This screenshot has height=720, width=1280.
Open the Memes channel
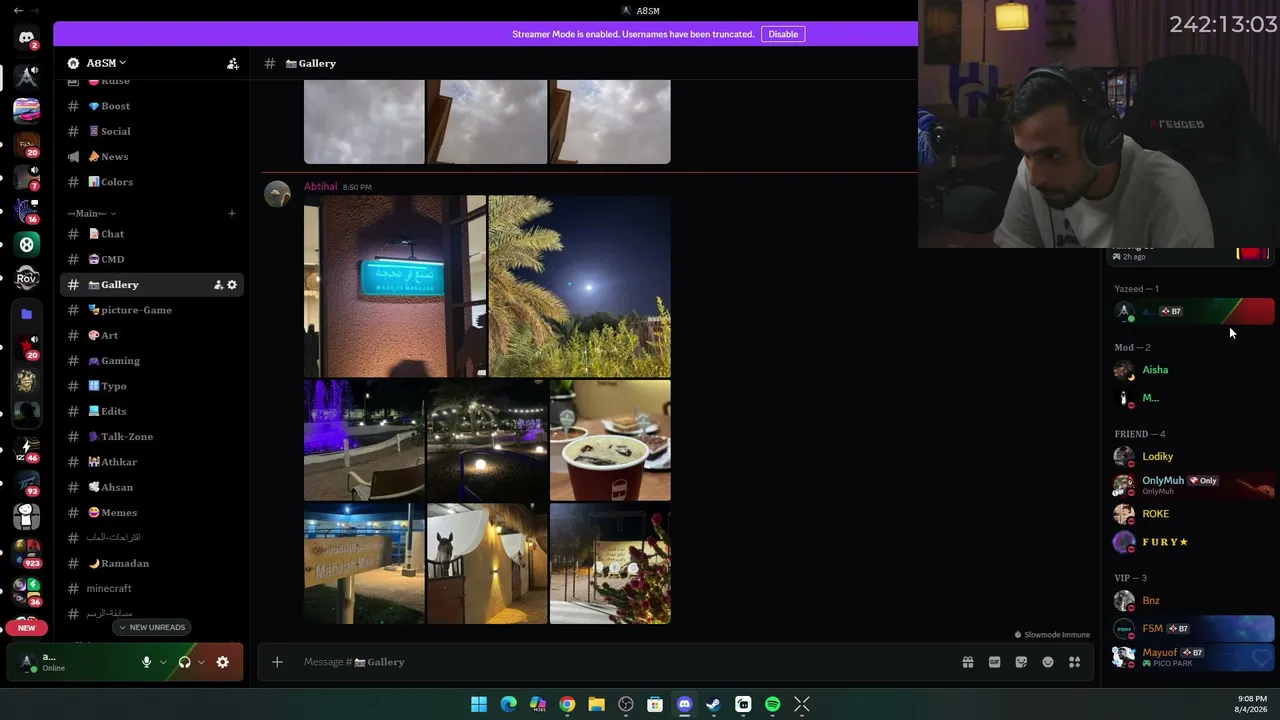pyautogui.click(x=152, y=513)
